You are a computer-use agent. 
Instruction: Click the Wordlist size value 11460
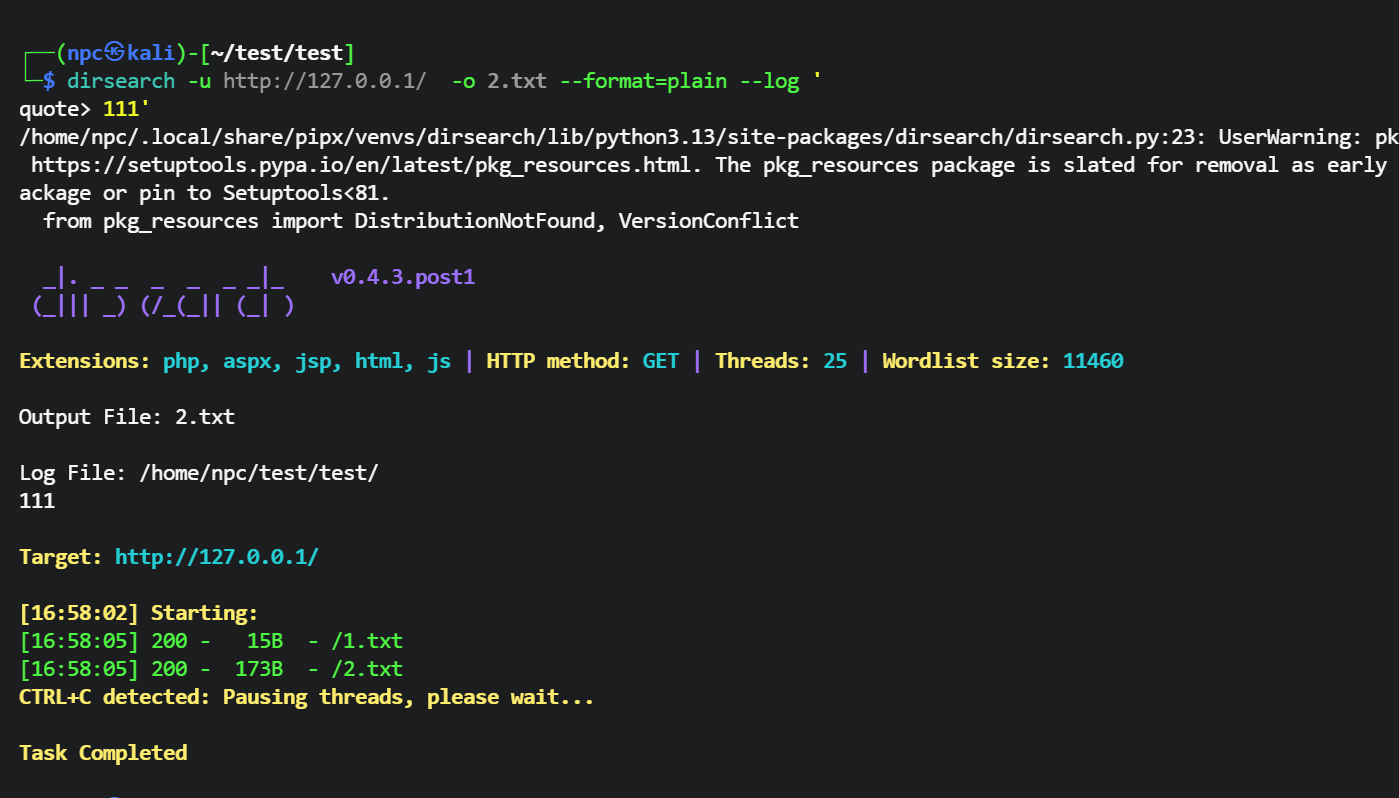(x=1092, y=361)
